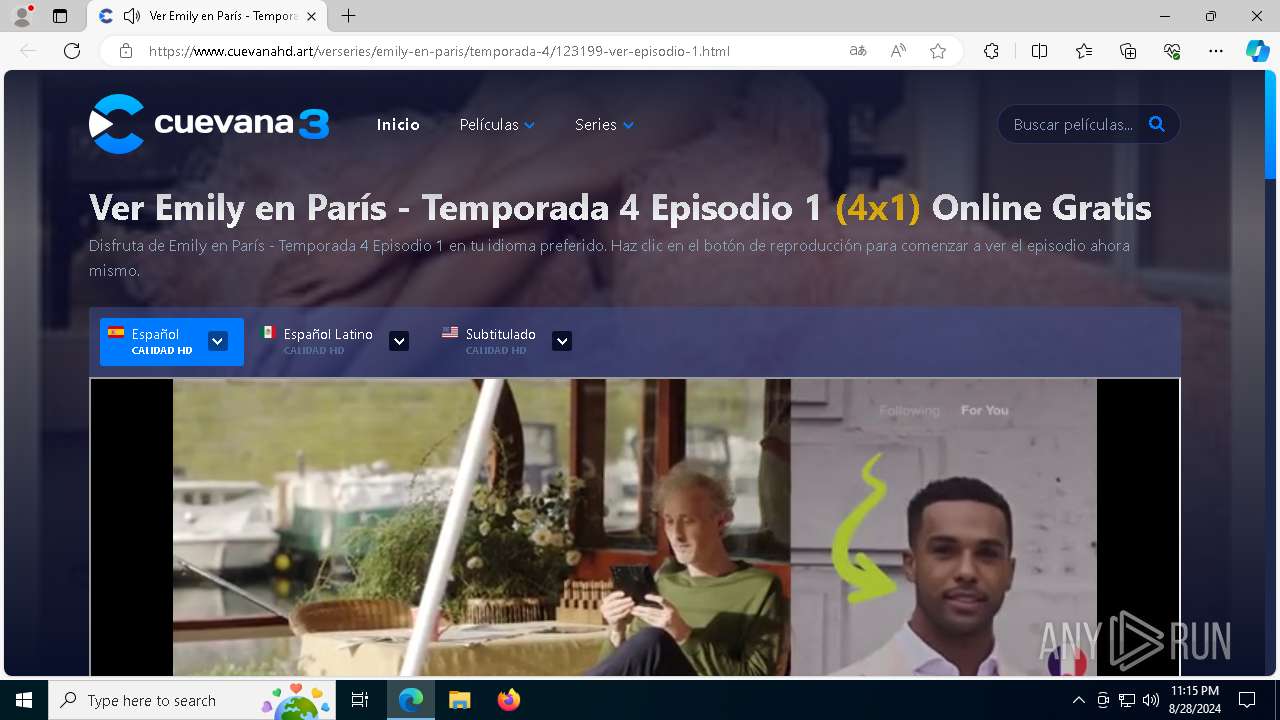Screen dimensions: 1280x720
Task: Expand the Series menu
Action: (x=604, y=125)
